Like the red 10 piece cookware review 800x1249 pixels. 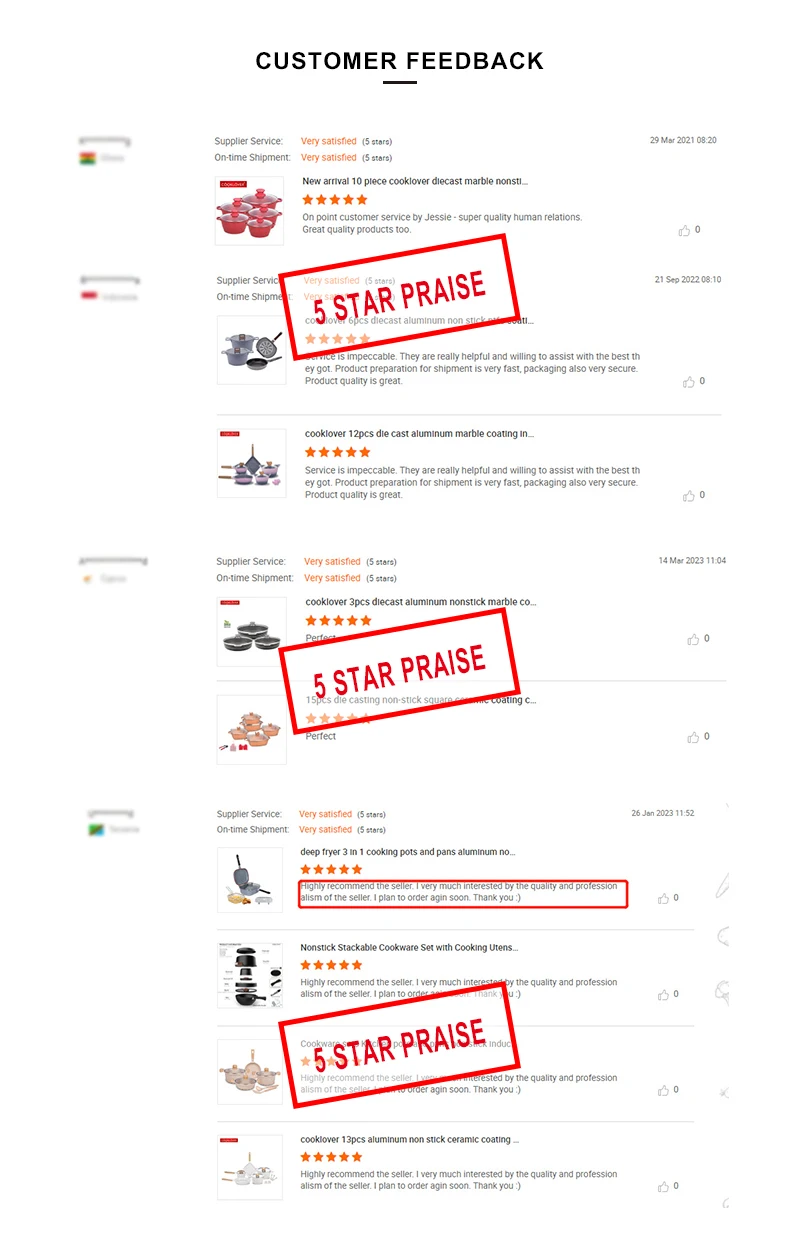click(x=684, y=230)
